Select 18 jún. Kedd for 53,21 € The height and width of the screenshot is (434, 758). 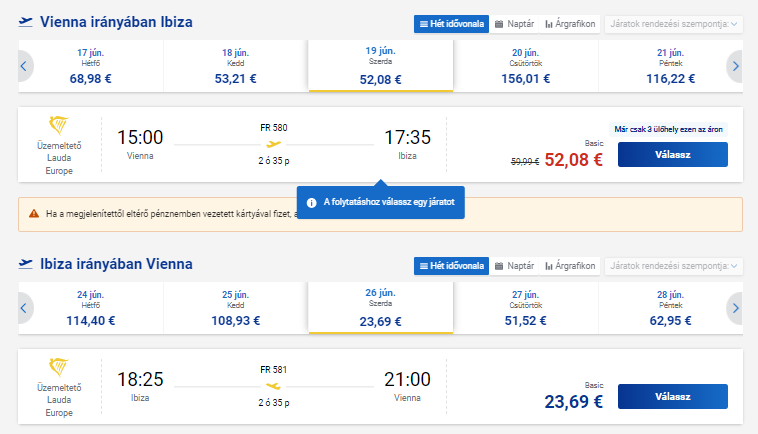pos(235,66)
